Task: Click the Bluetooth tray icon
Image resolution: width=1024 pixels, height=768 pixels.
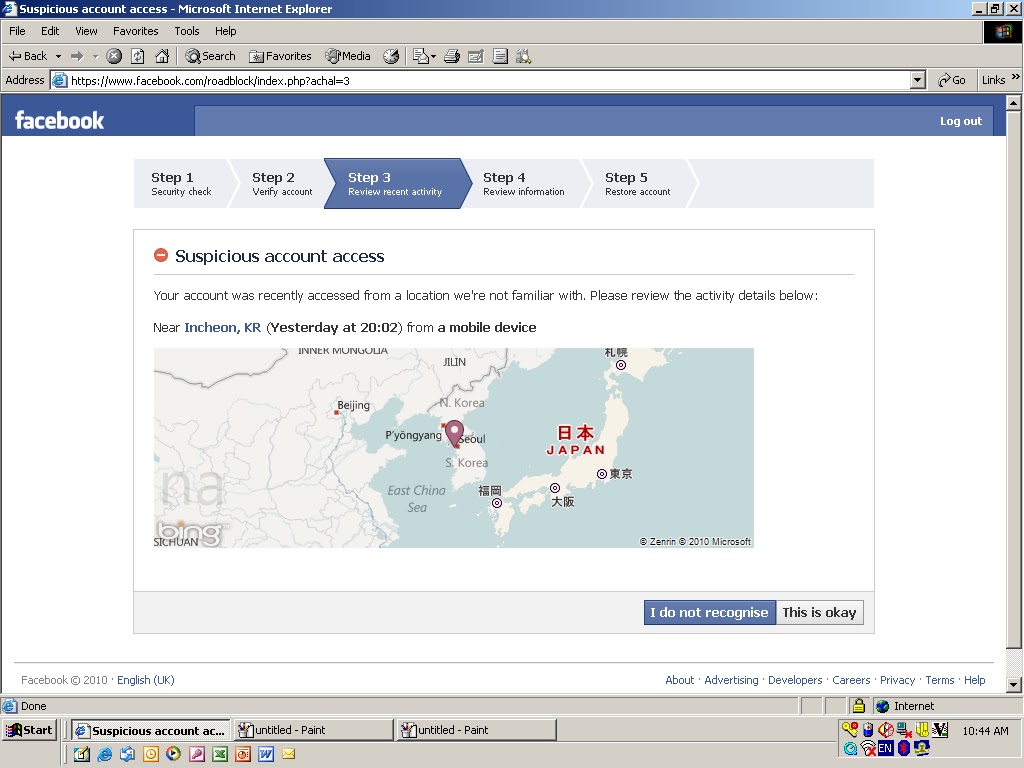Action: click(904, 748)
